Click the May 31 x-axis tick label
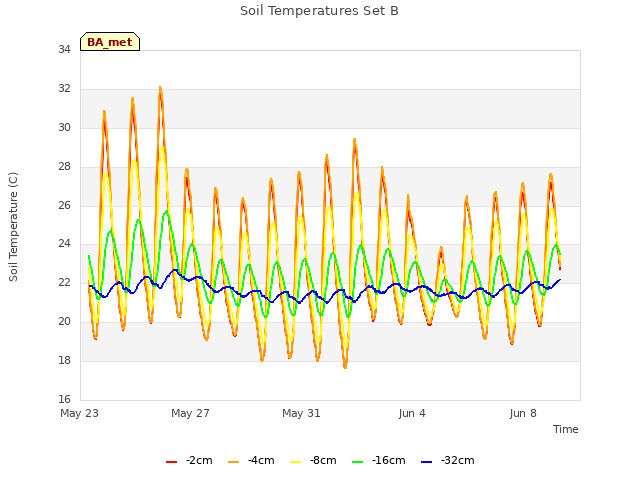Viewport: 640px width, 480px height. (301, 413)
